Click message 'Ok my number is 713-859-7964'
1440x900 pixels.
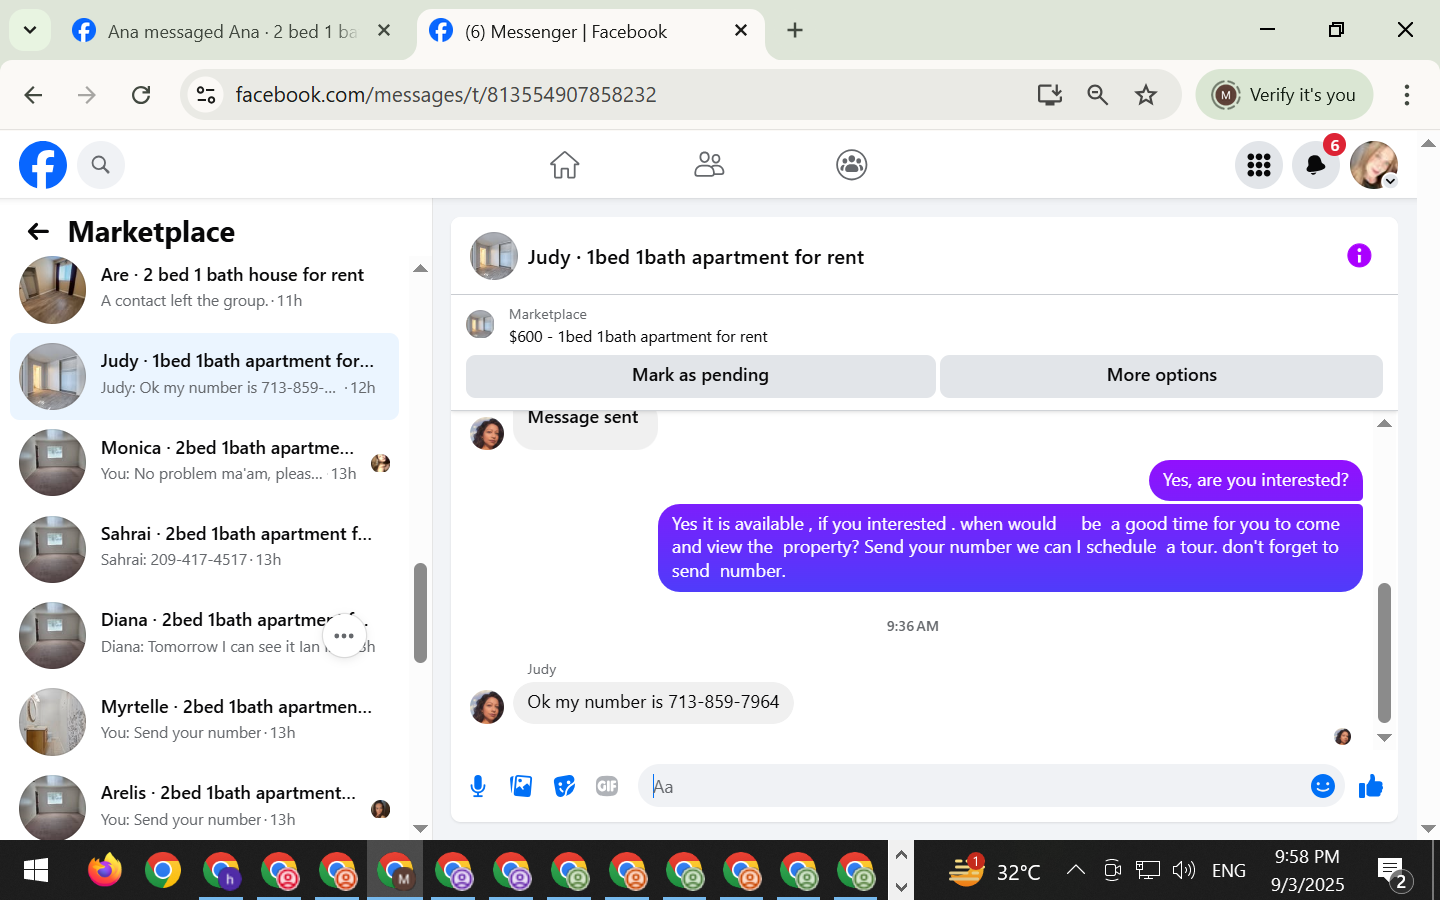[653, 702]
